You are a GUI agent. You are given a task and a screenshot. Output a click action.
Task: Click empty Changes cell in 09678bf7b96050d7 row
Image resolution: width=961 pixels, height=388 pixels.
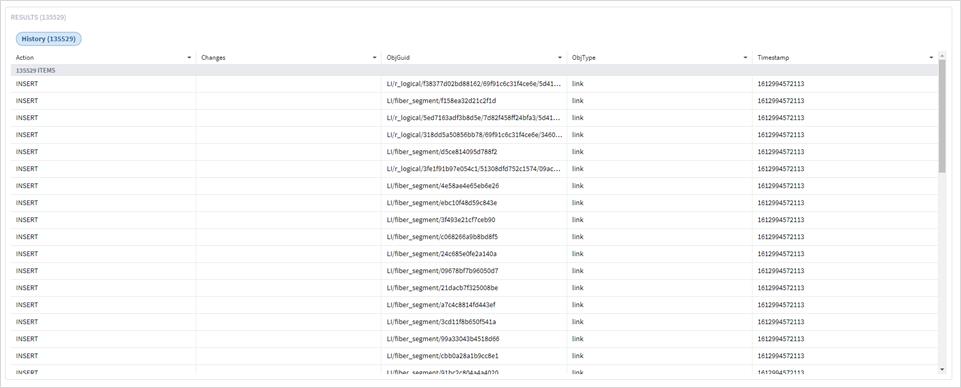[289, 271]
